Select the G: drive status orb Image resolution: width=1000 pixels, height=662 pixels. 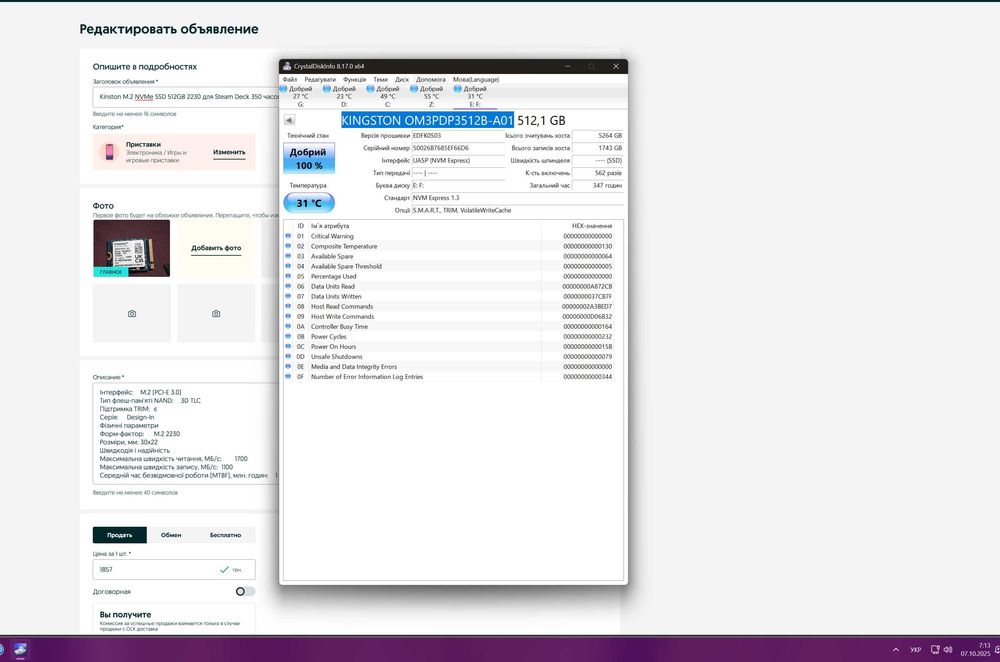click(284, 89)
